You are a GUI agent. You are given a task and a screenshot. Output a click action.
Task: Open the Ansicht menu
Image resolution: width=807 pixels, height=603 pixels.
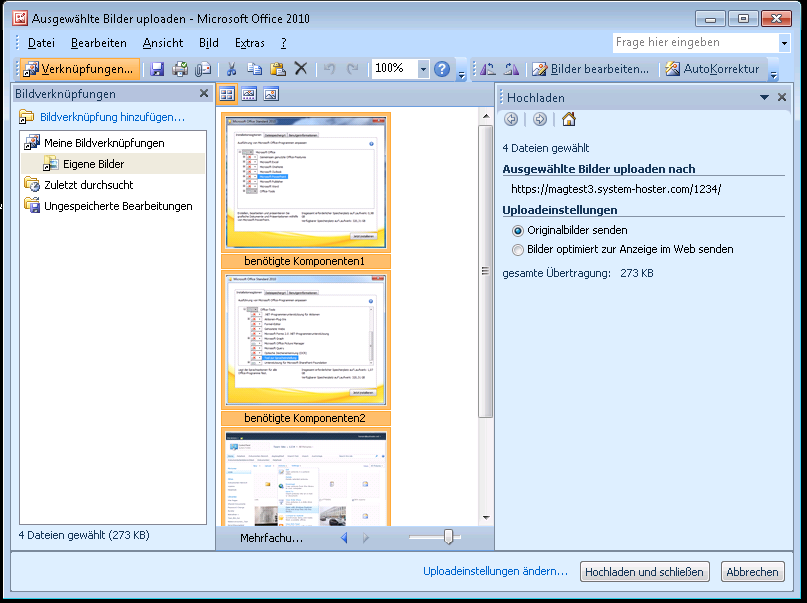pos(163,43)
